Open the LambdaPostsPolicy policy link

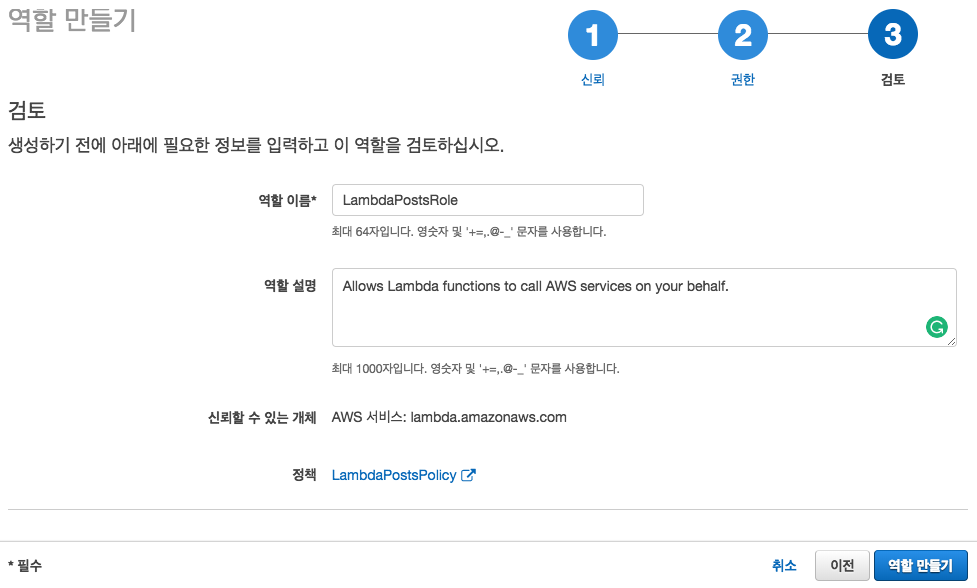[x=394, y=475]
